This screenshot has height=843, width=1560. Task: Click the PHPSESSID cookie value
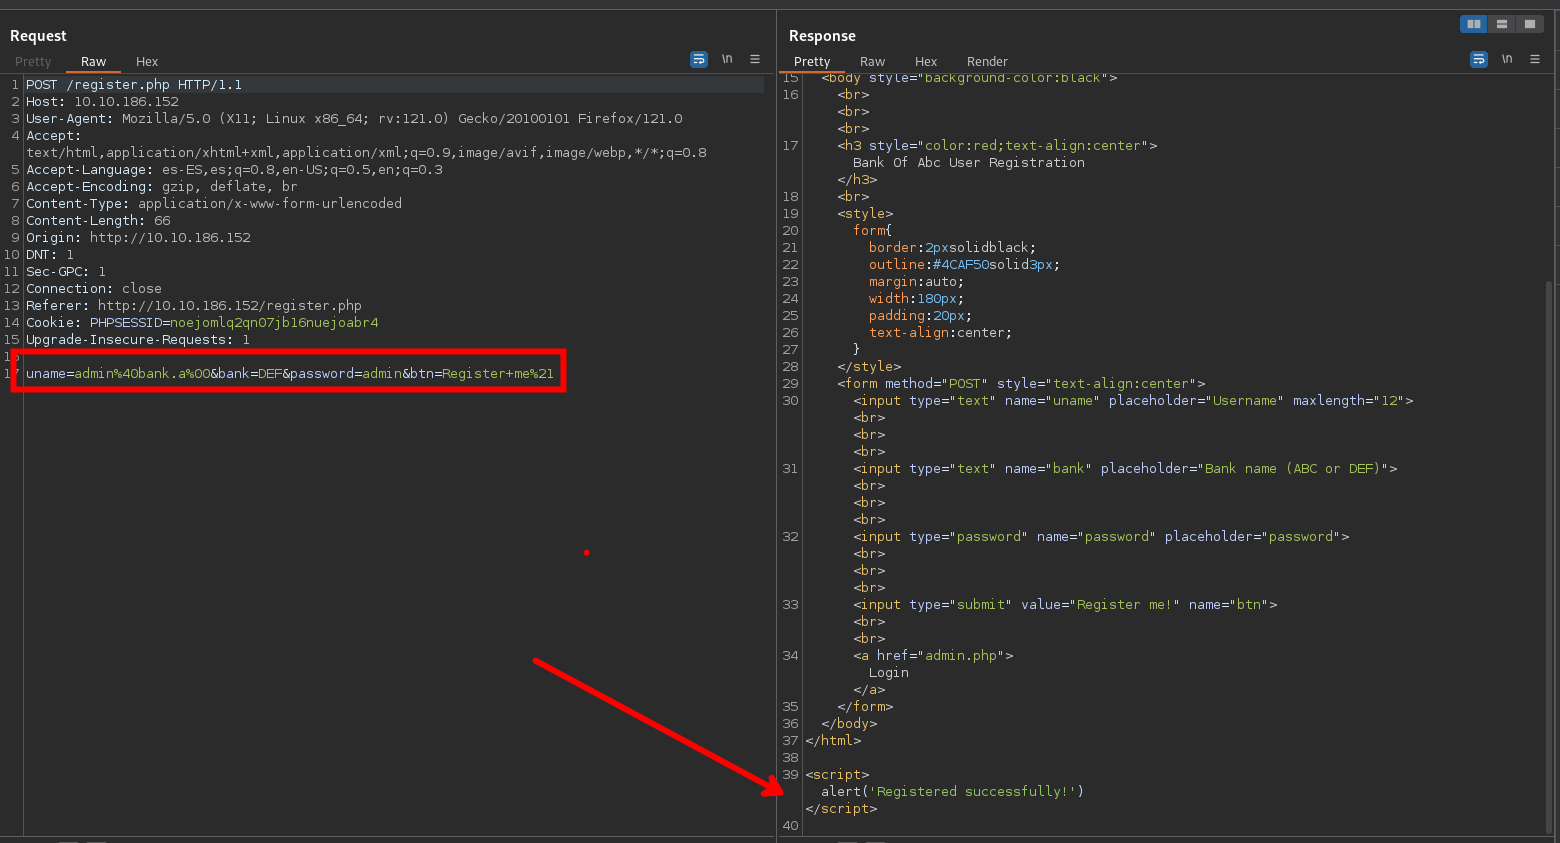click(x=274, y=323)
